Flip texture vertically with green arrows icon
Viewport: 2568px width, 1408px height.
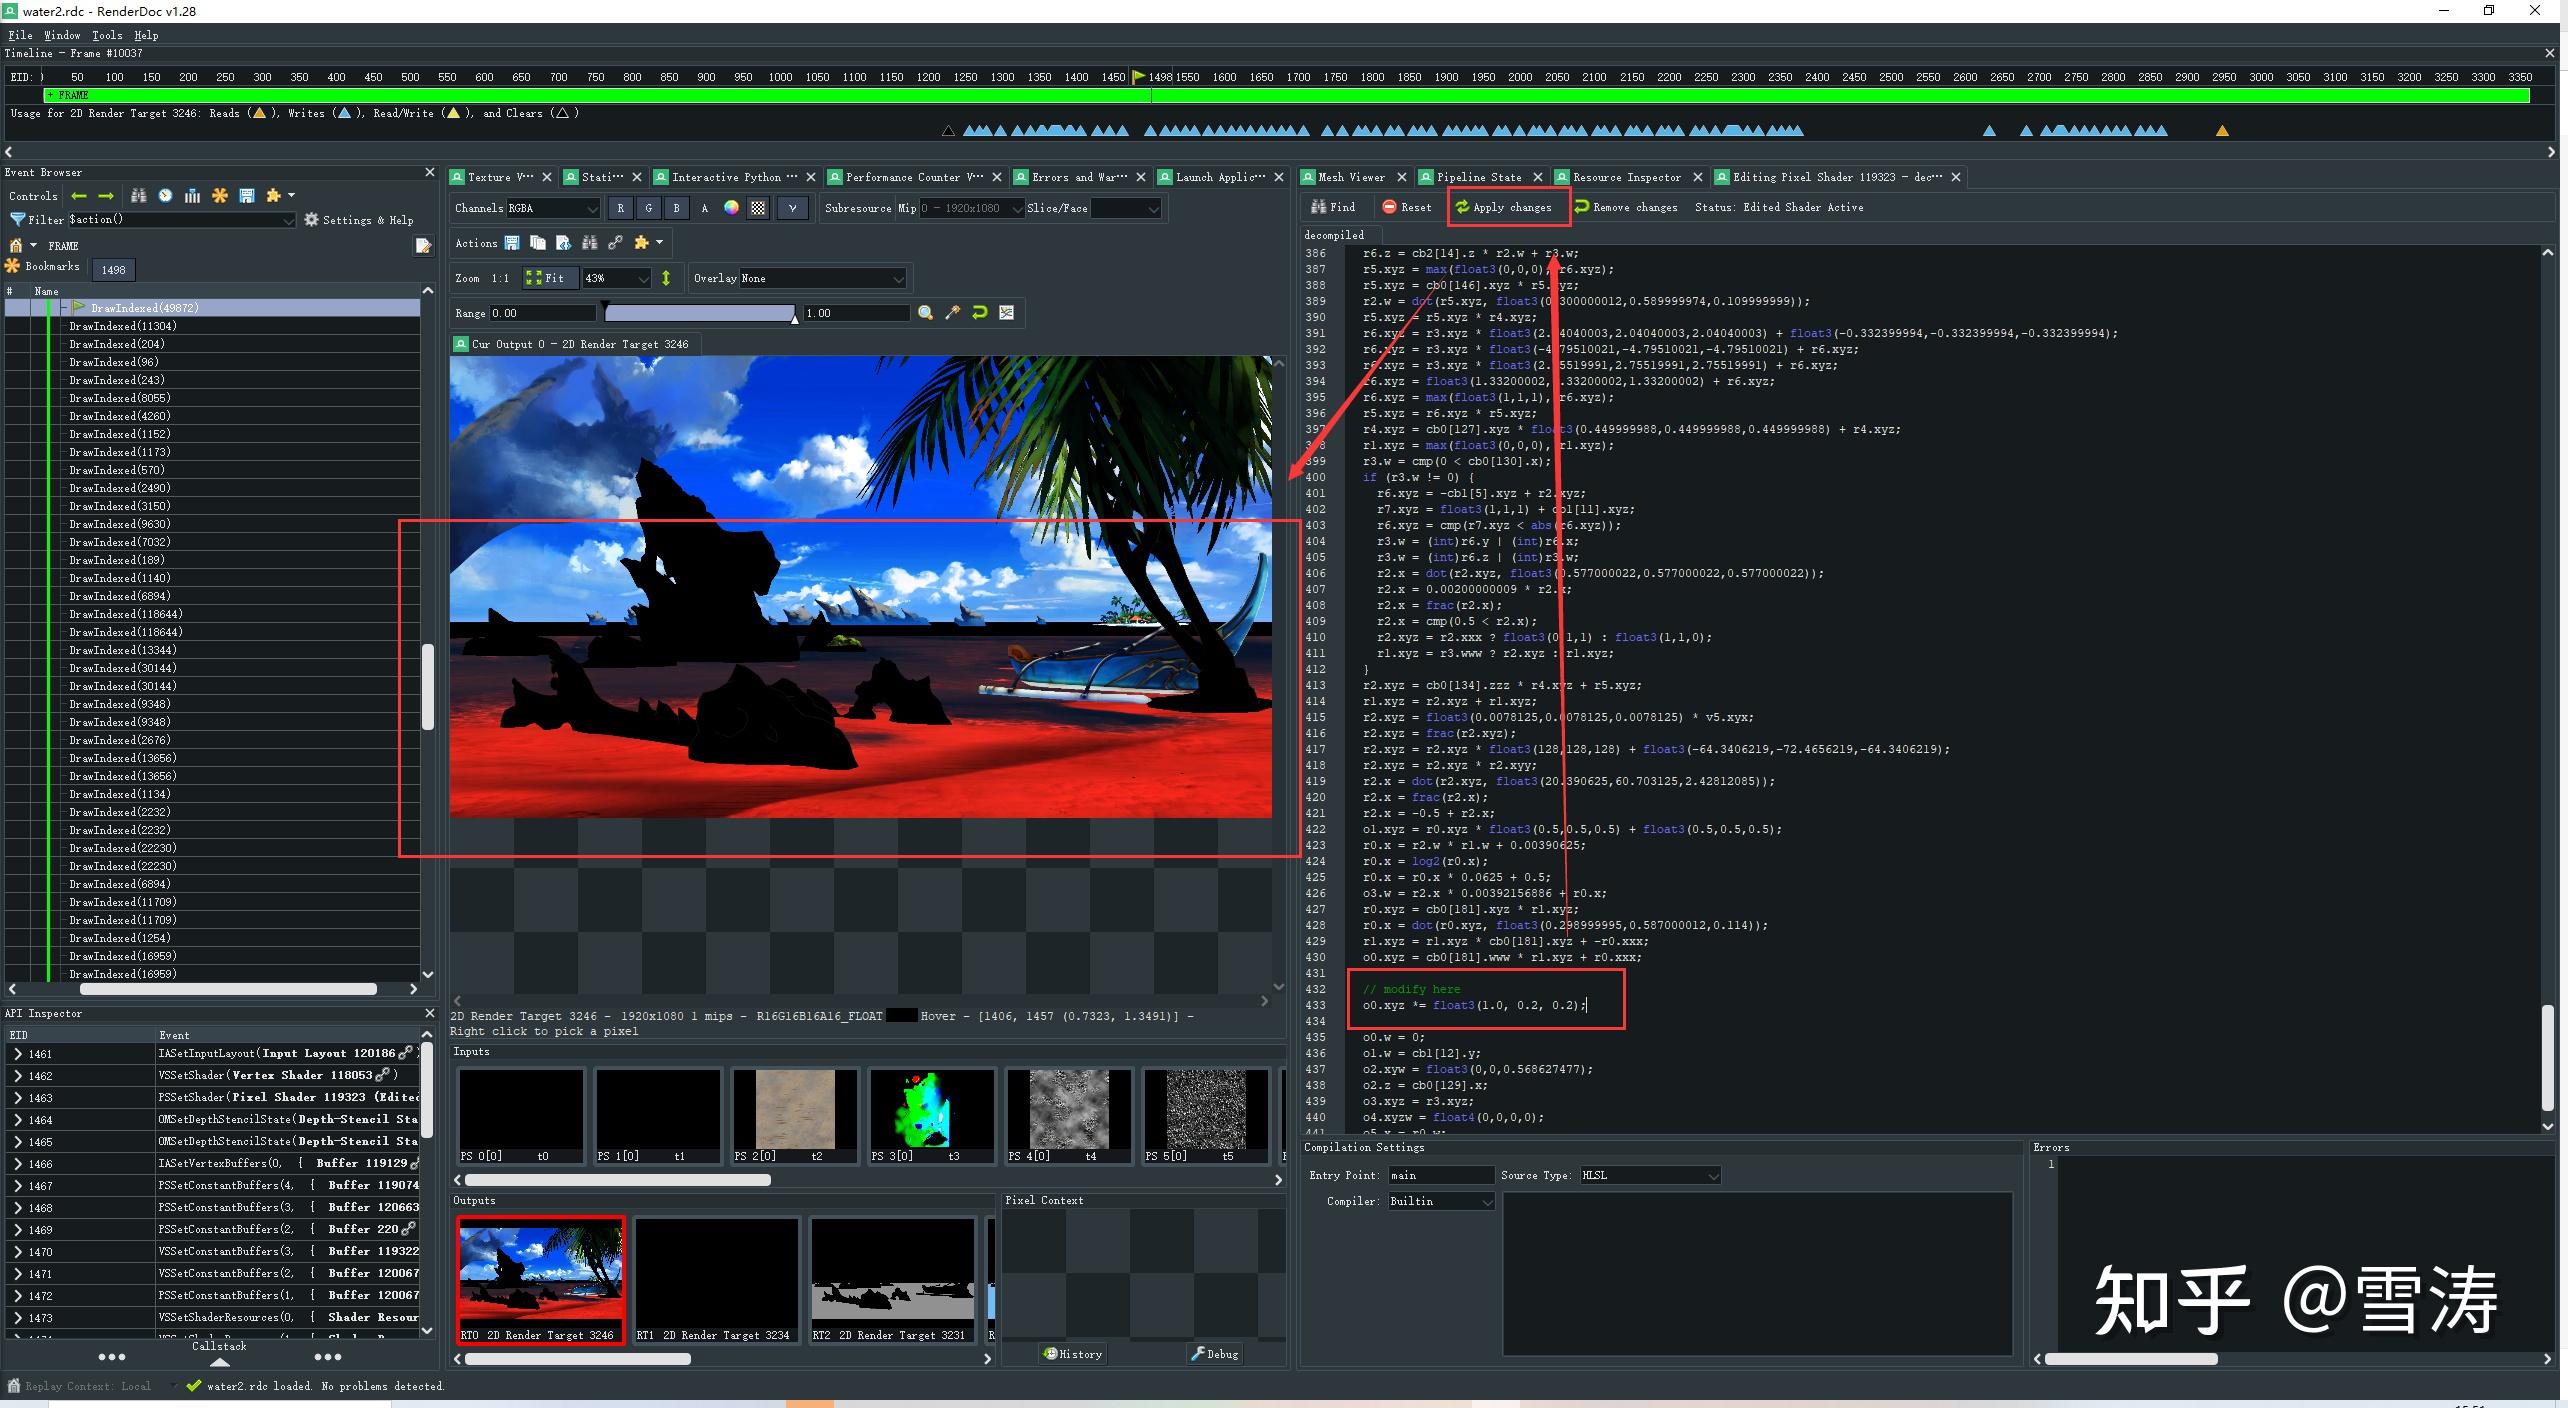[x=666, y=278]
